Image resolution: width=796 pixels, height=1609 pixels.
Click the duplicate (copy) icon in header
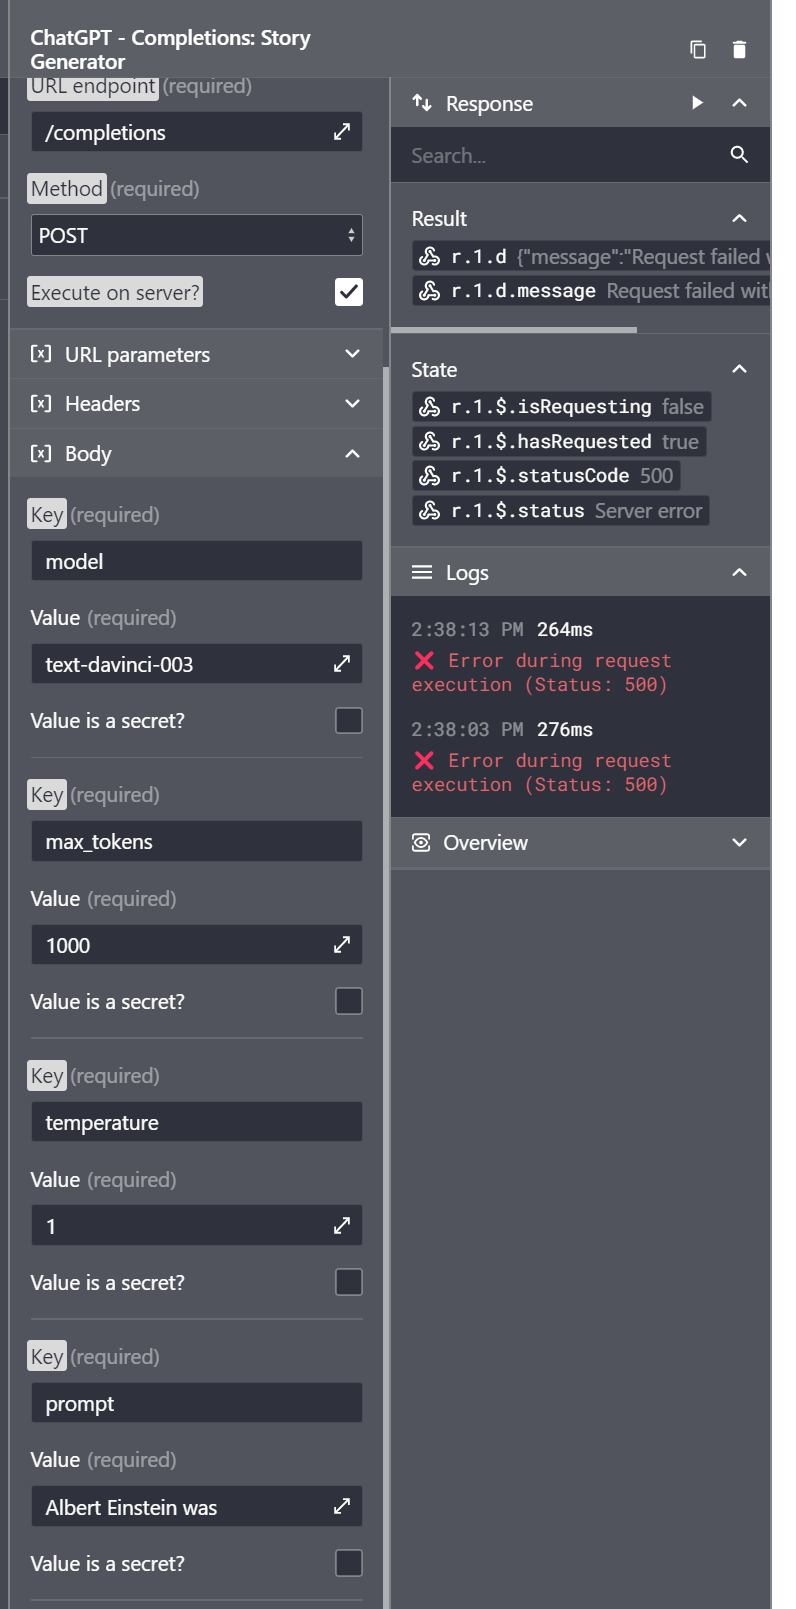pos(698,49)
